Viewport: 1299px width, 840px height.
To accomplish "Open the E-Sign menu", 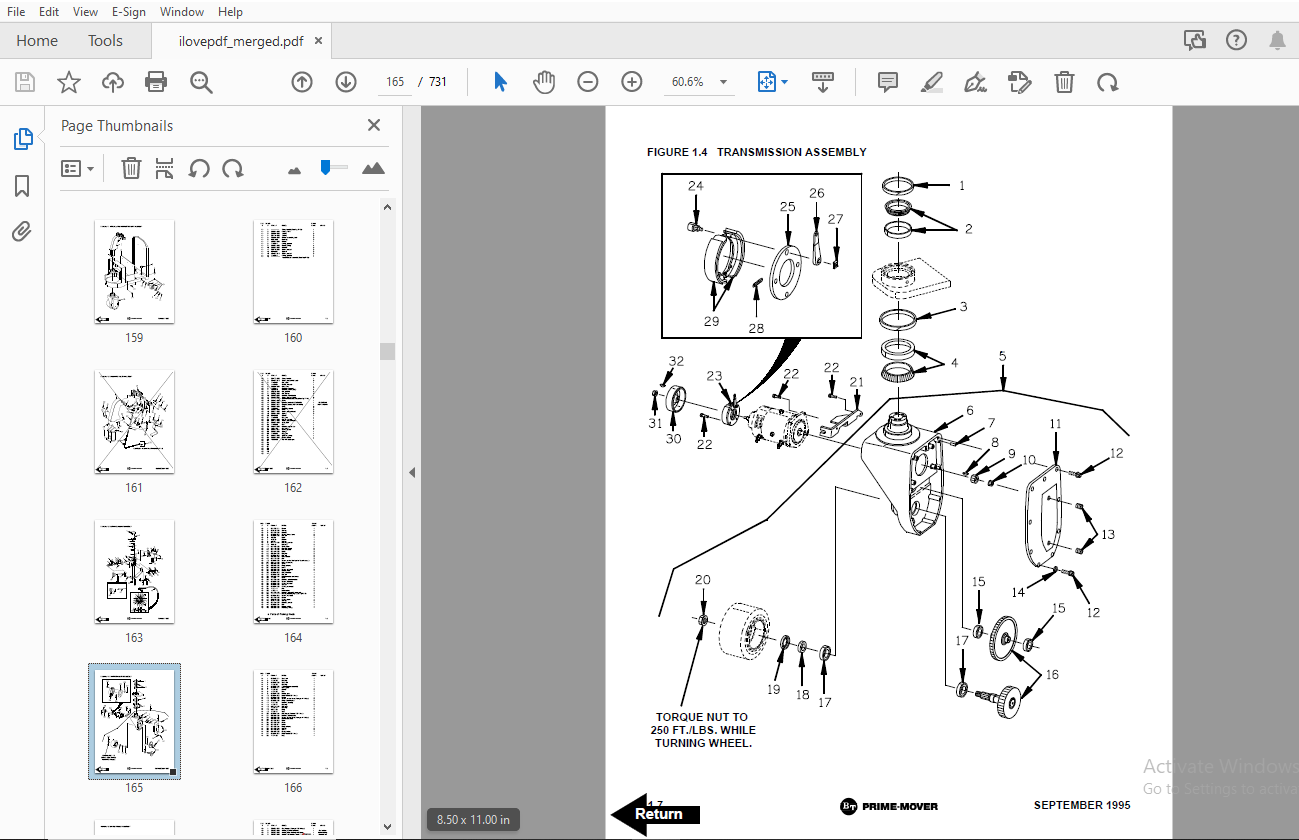I will point(129,12).
